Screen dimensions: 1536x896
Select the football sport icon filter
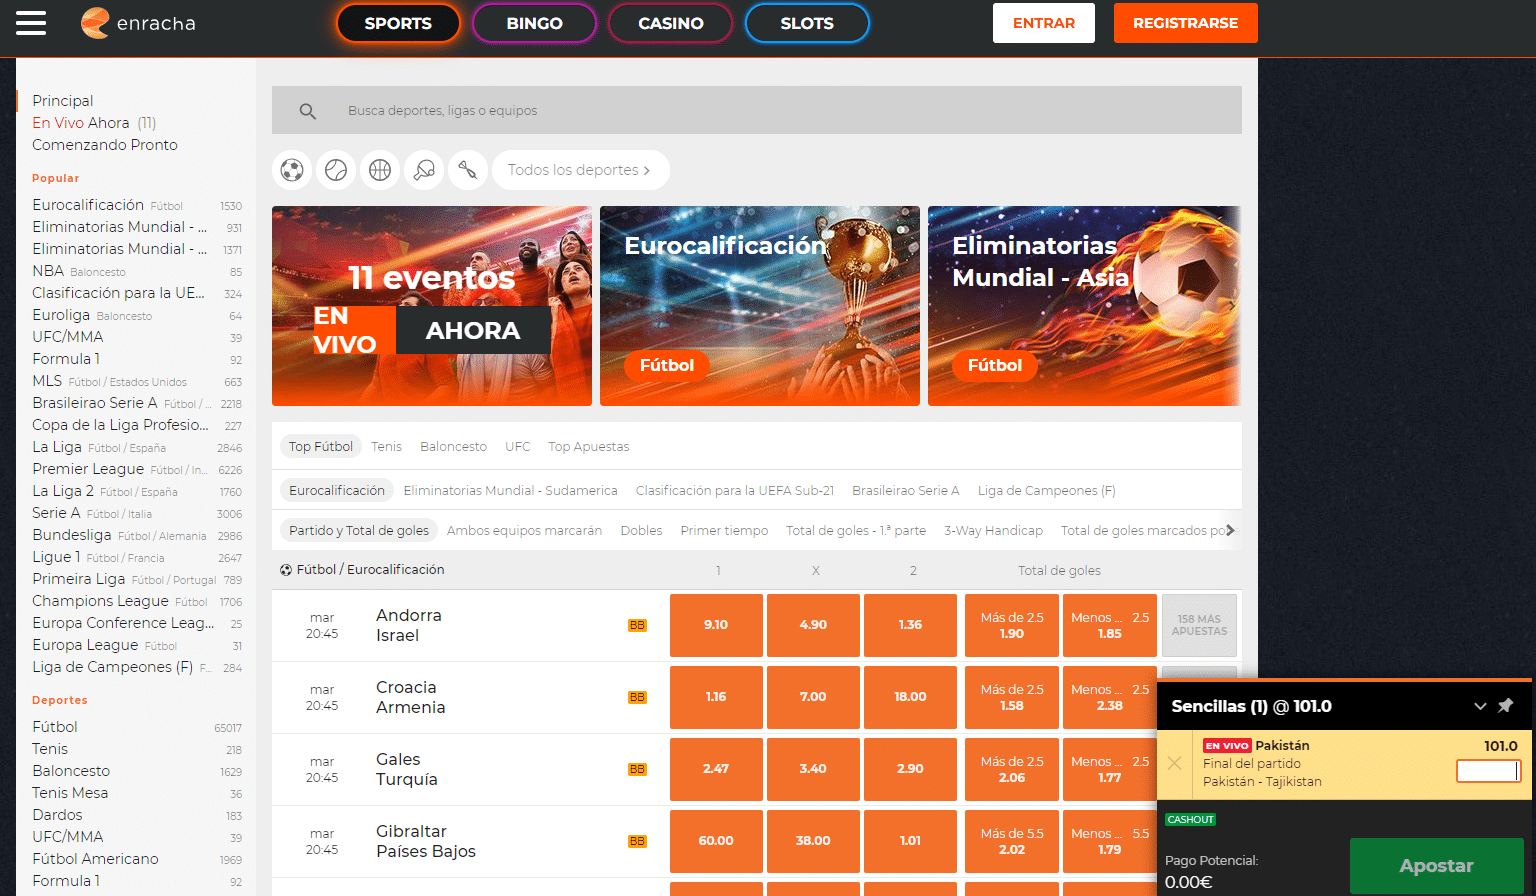click(292, 170)
